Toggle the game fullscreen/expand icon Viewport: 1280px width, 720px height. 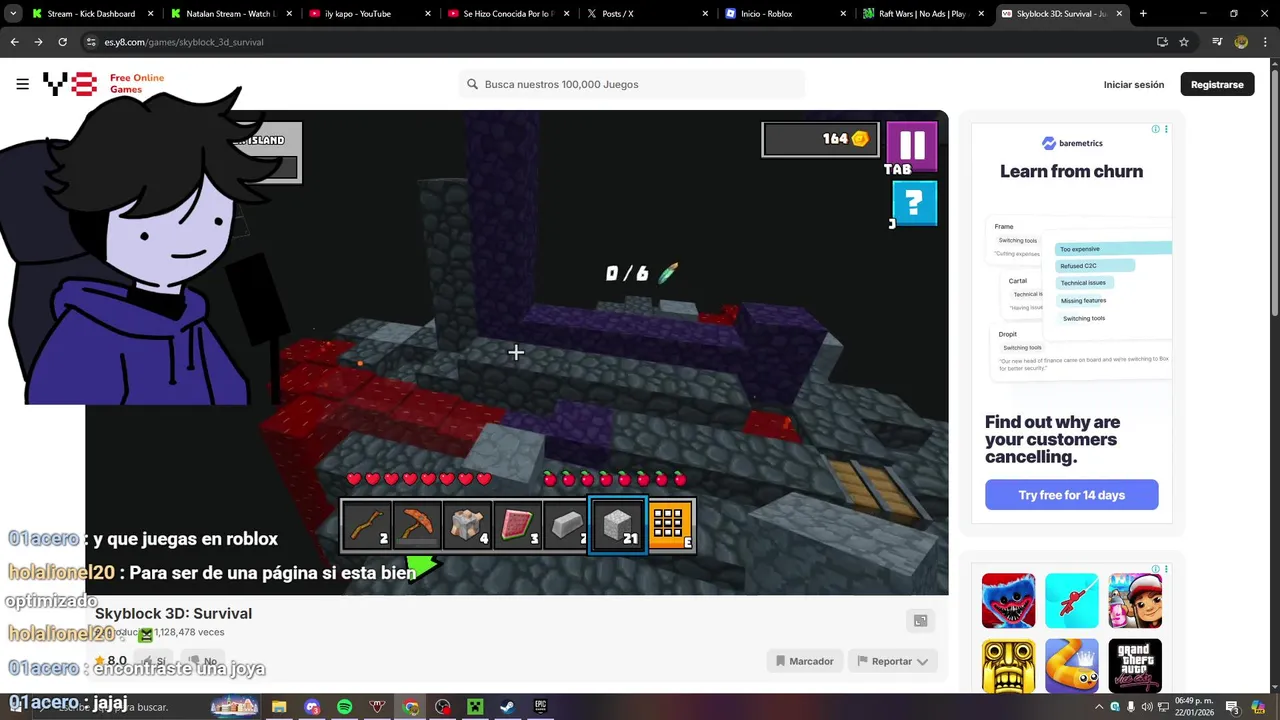click(x=920, y=620)
